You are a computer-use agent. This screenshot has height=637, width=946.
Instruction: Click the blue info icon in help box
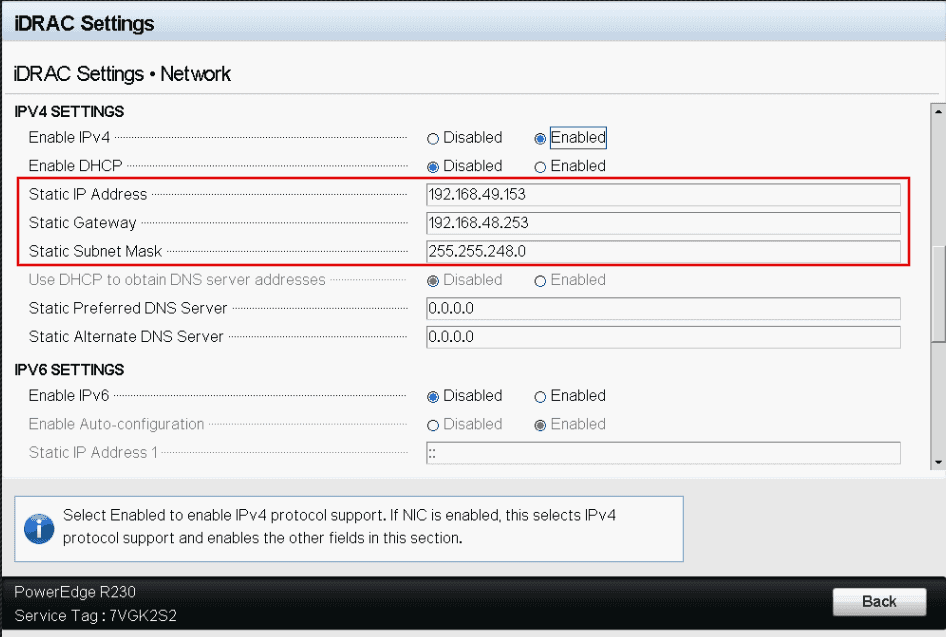click(39, 528)
